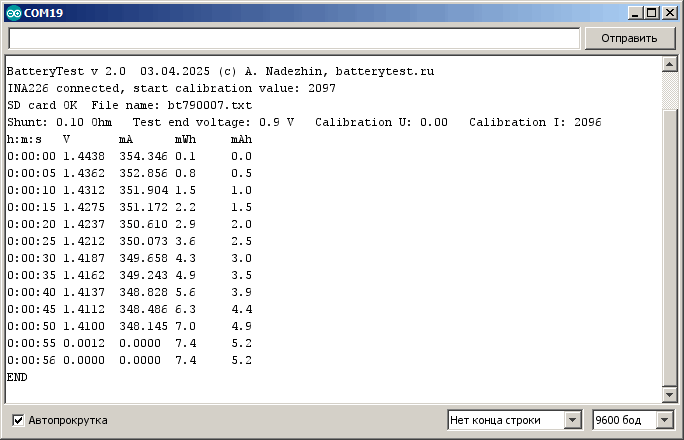The width and height of the screenshot is (684, 440).
Task: Toggle the Автопрокрутка checkbox
Action: tap(18, 420)
